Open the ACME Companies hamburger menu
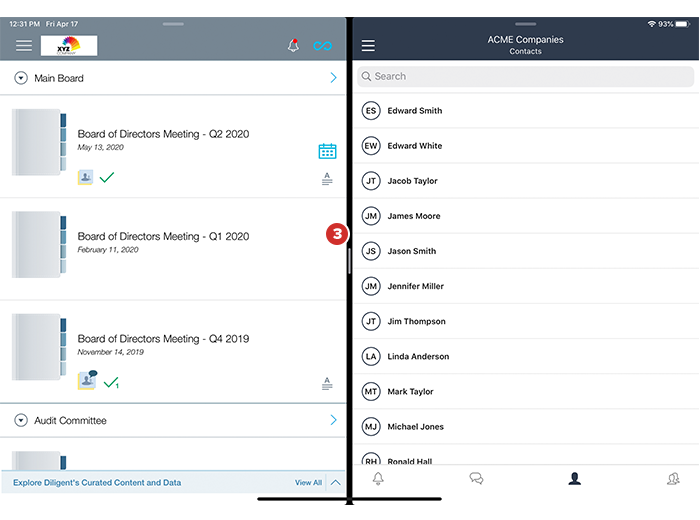 (368, 46)
